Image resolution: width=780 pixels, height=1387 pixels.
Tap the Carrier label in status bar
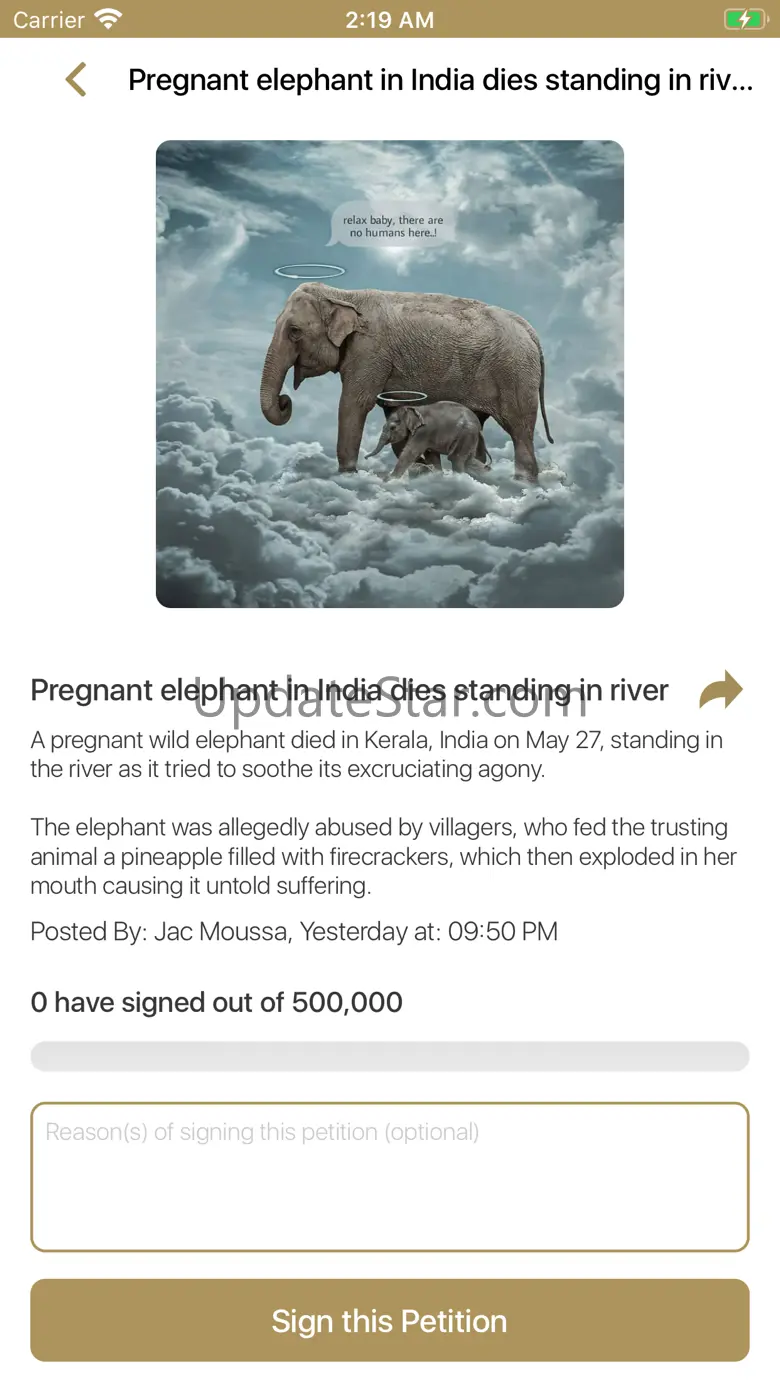(49, 19)
